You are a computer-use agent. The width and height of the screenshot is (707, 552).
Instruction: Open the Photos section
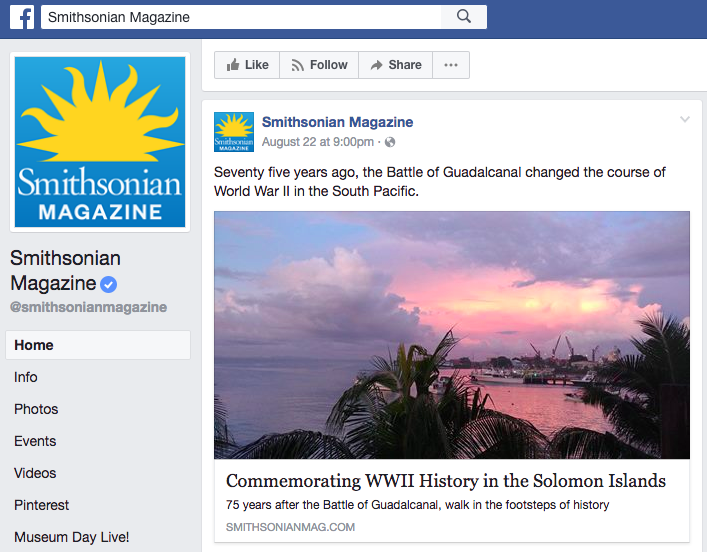point(36,409)
